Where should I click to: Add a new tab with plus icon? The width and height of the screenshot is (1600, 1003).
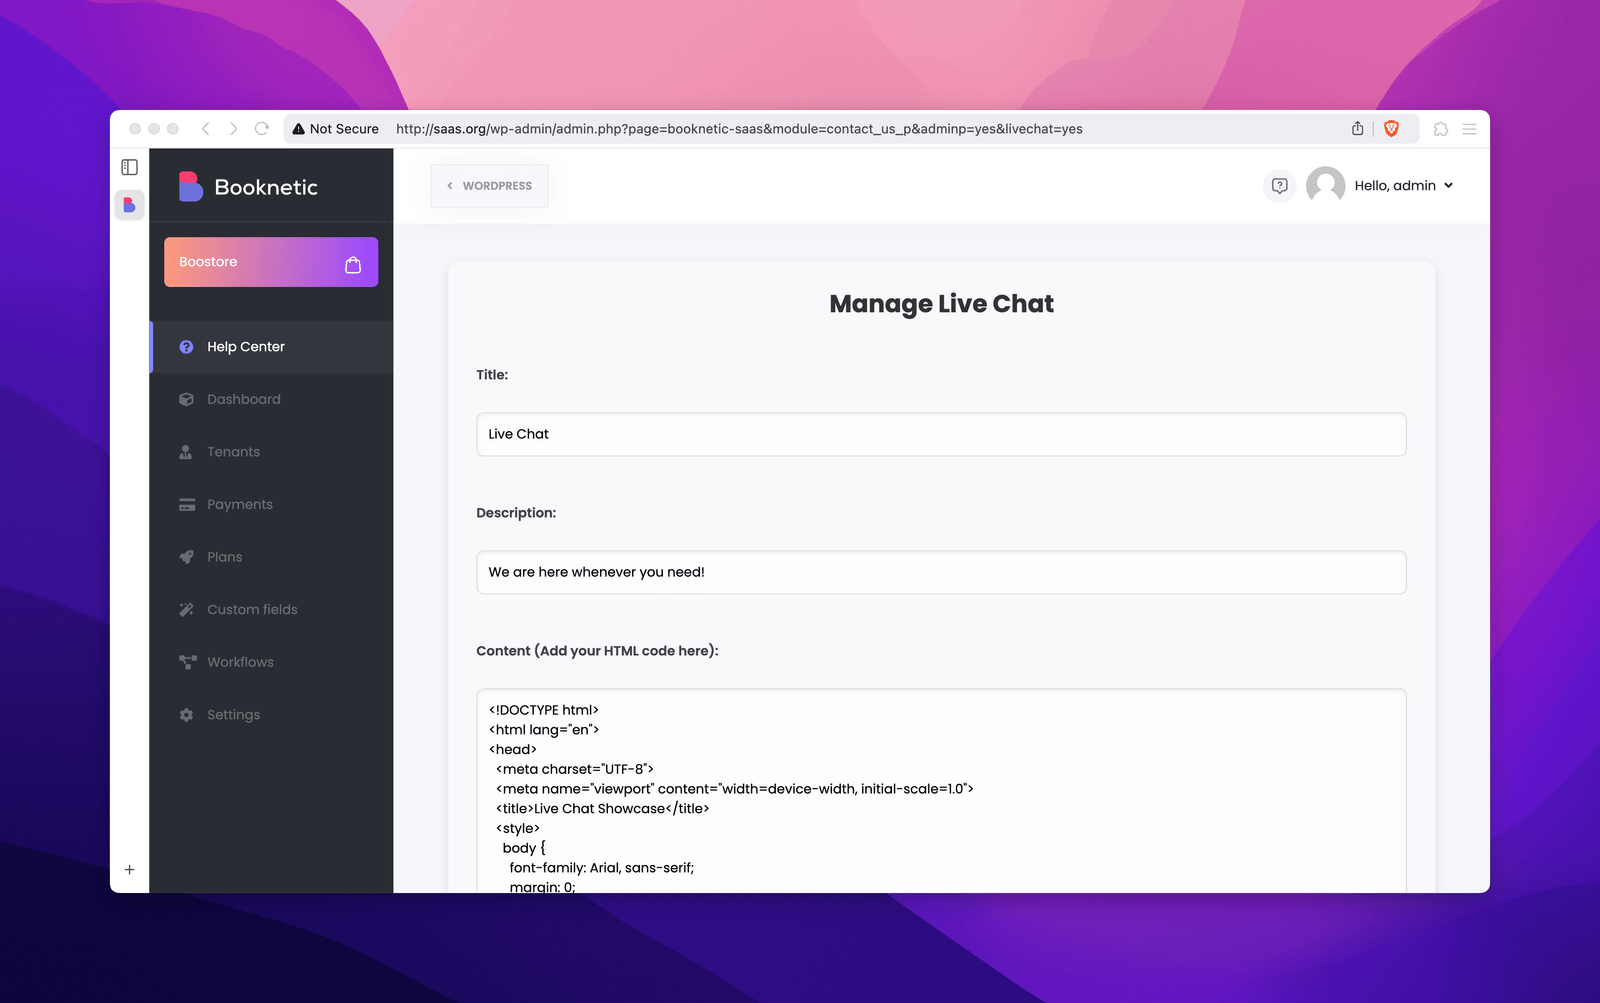click(130, 870)
